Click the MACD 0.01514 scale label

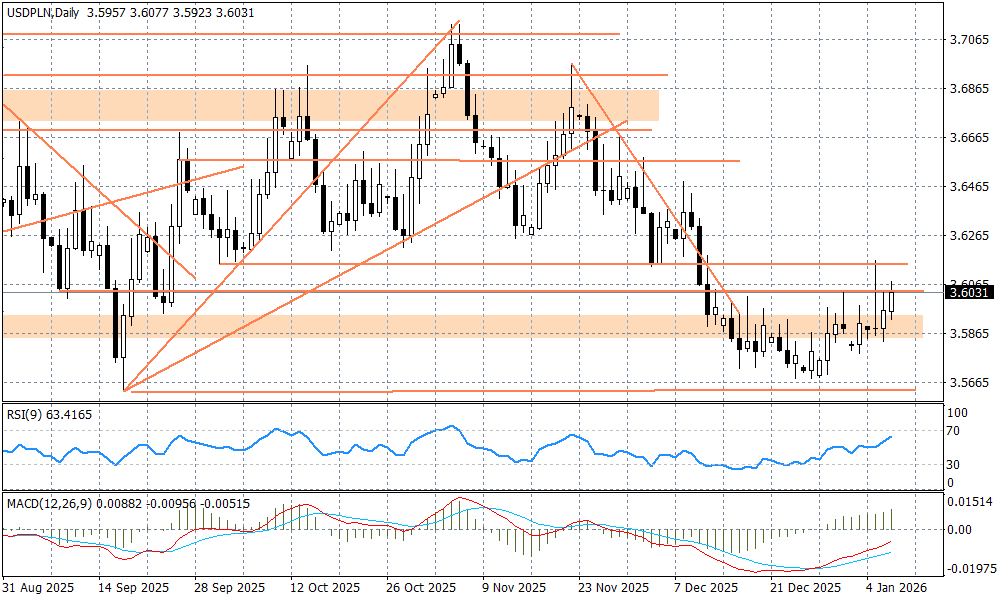(x=967, y=502)
